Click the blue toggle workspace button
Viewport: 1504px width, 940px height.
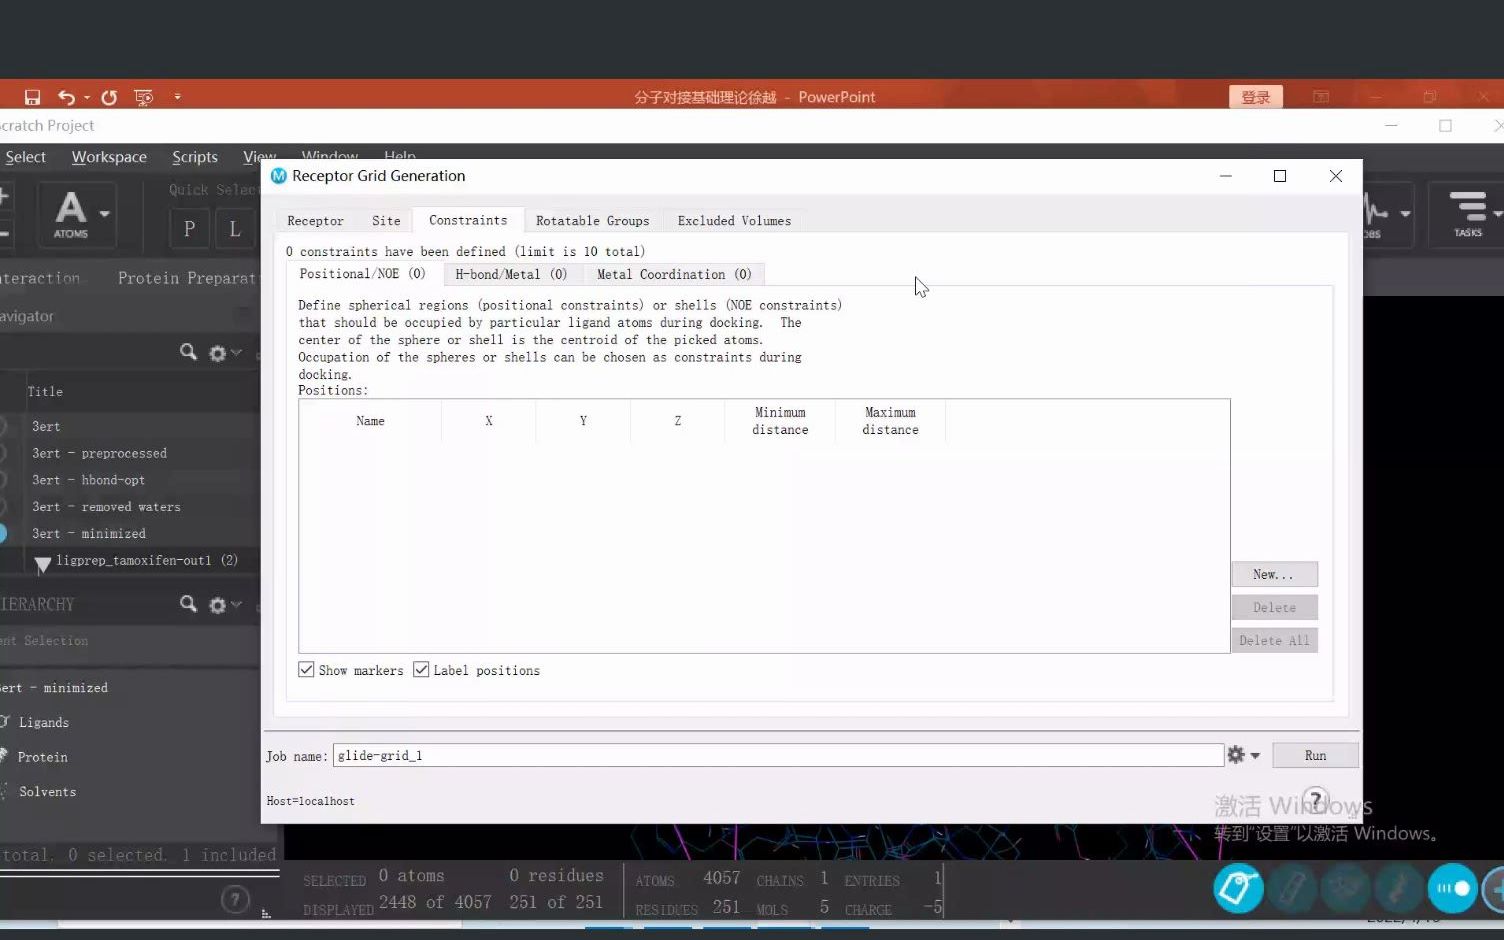(x=1452, y=888)
